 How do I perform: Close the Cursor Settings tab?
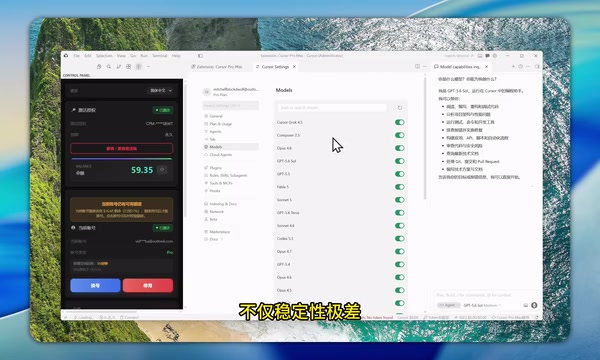(x=294, y=67)
